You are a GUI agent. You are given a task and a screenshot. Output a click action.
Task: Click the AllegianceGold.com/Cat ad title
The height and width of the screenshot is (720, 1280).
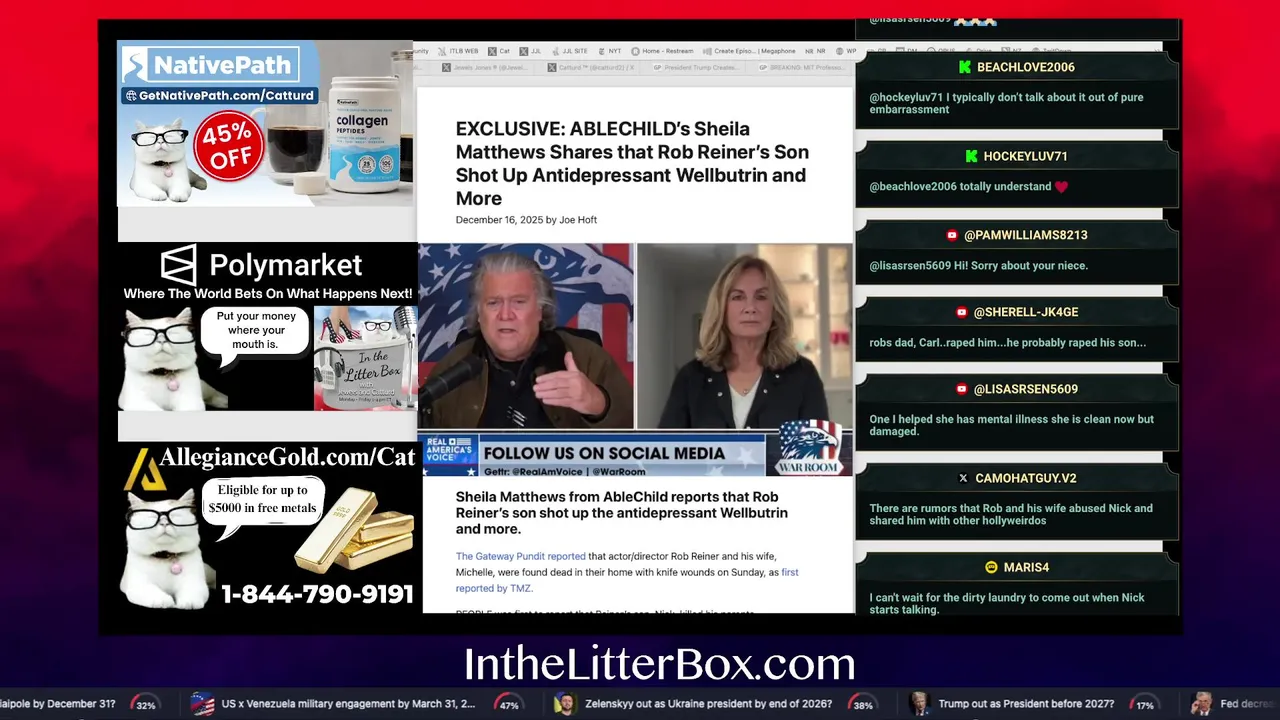tap(285, 458)
